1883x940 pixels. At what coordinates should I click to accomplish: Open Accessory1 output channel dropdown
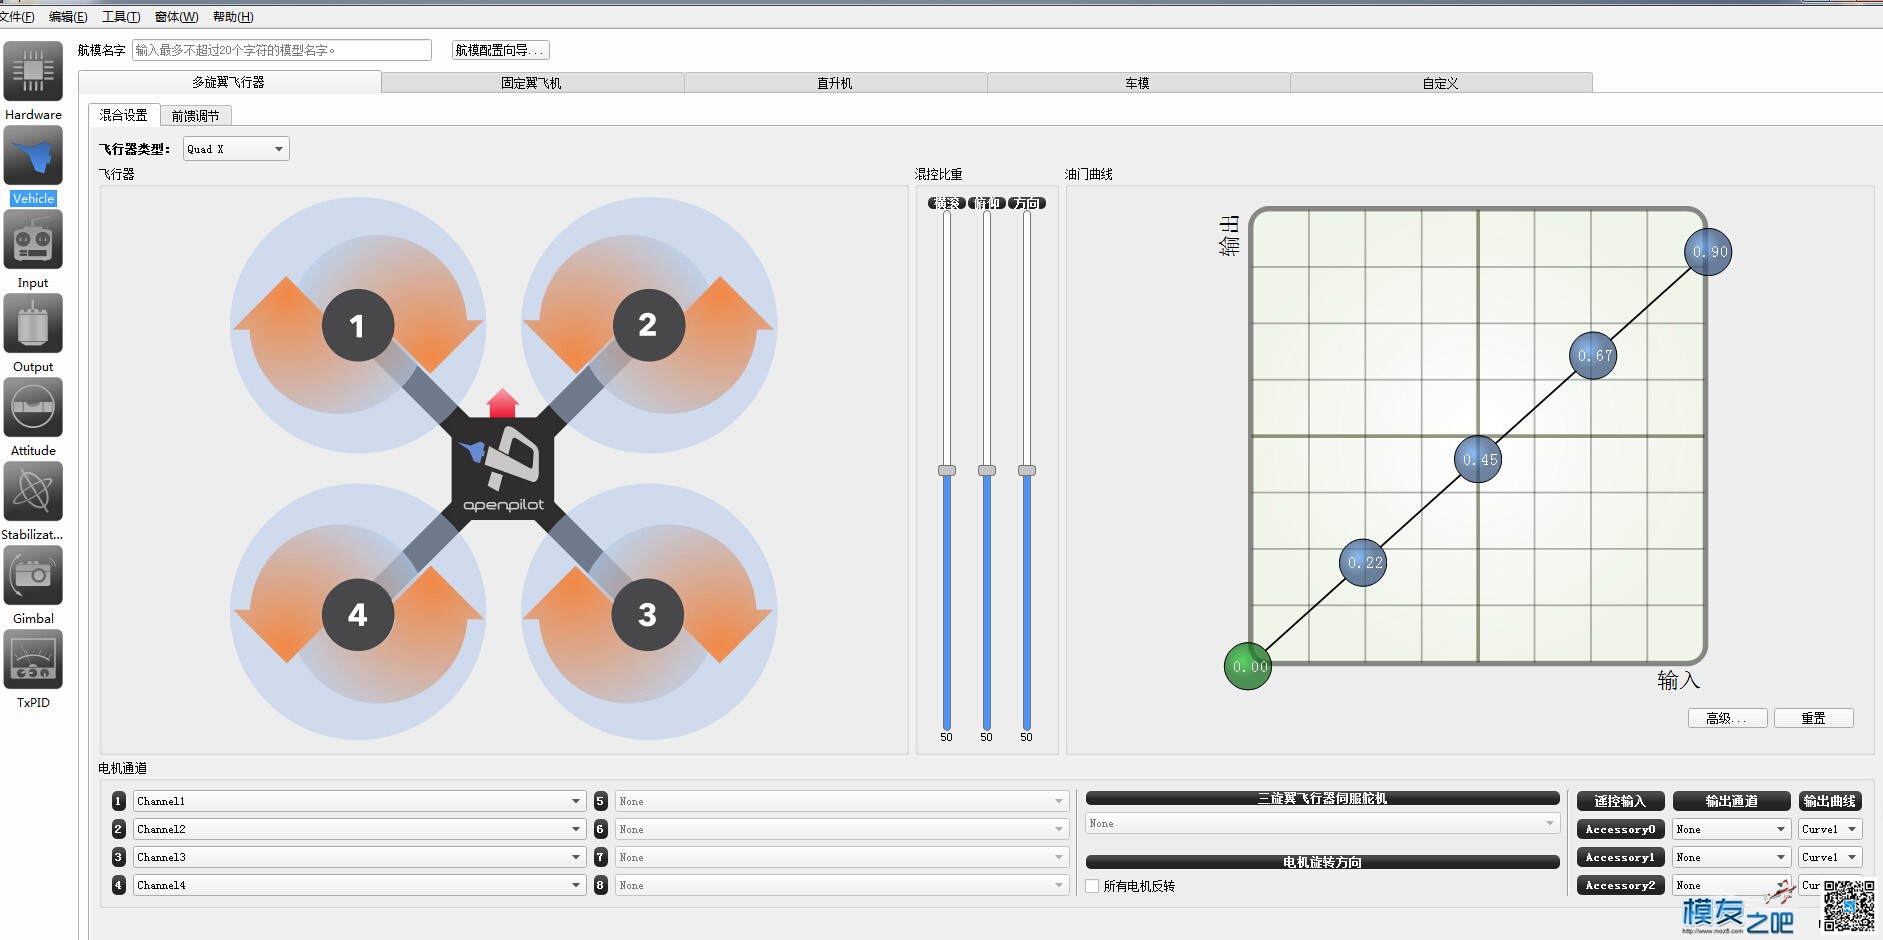point(1731,857)
